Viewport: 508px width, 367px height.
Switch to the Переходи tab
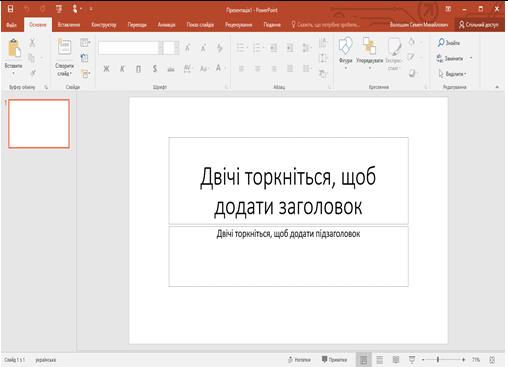(x=137, y=25)
